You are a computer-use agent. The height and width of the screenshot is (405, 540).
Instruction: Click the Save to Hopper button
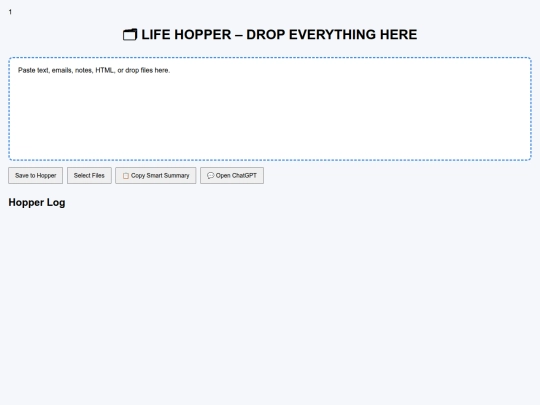35,176
